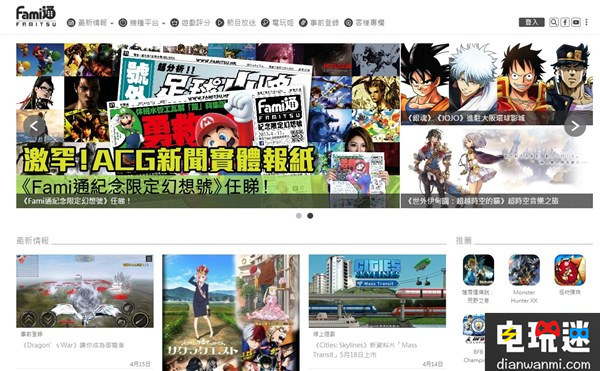Open the 最新情報 menu item
This screenshot has height=371, width=600.
pos(92,23)
